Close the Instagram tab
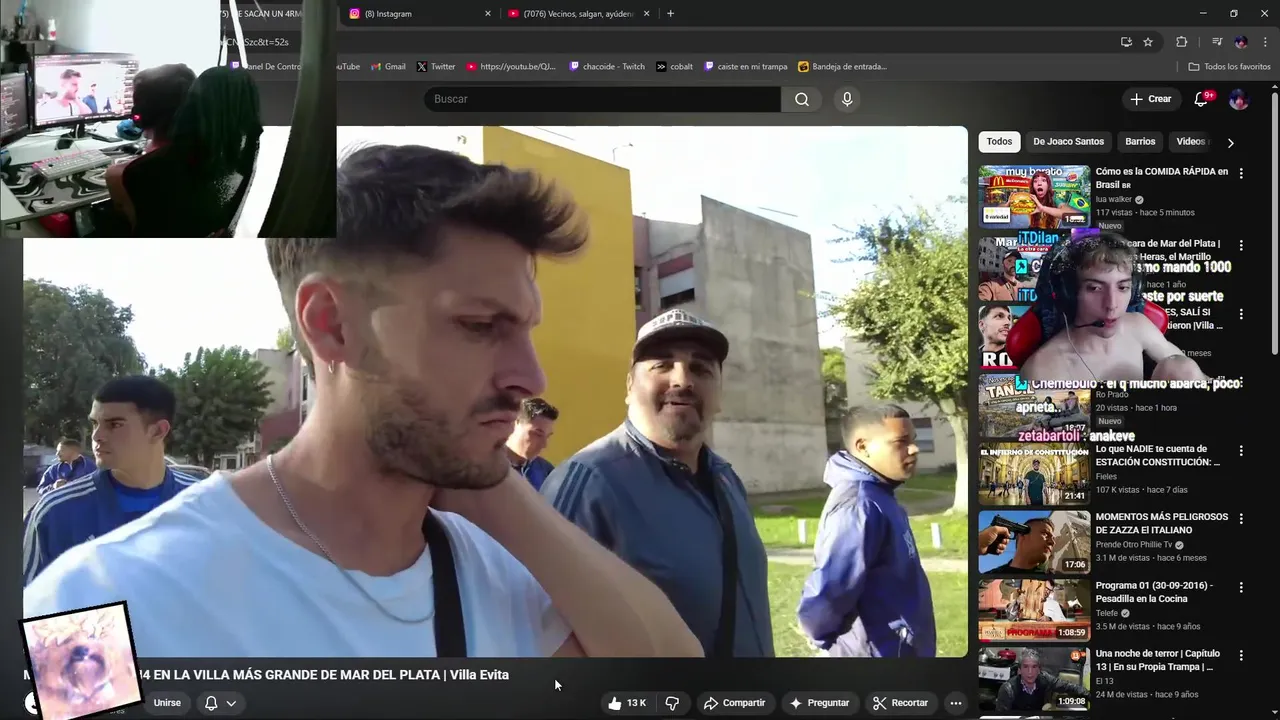This screenshot has width=1280, height=720. [x=488, y=13]
